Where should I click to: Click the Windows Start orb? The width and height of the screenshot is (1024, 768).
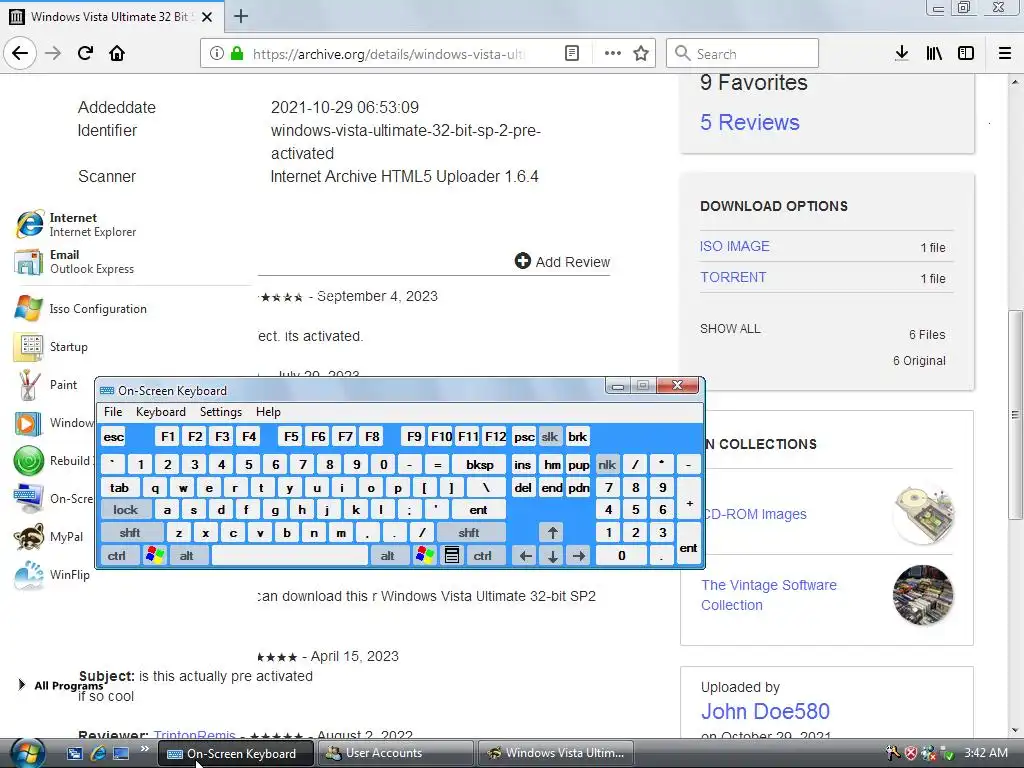tap(27, 753)
